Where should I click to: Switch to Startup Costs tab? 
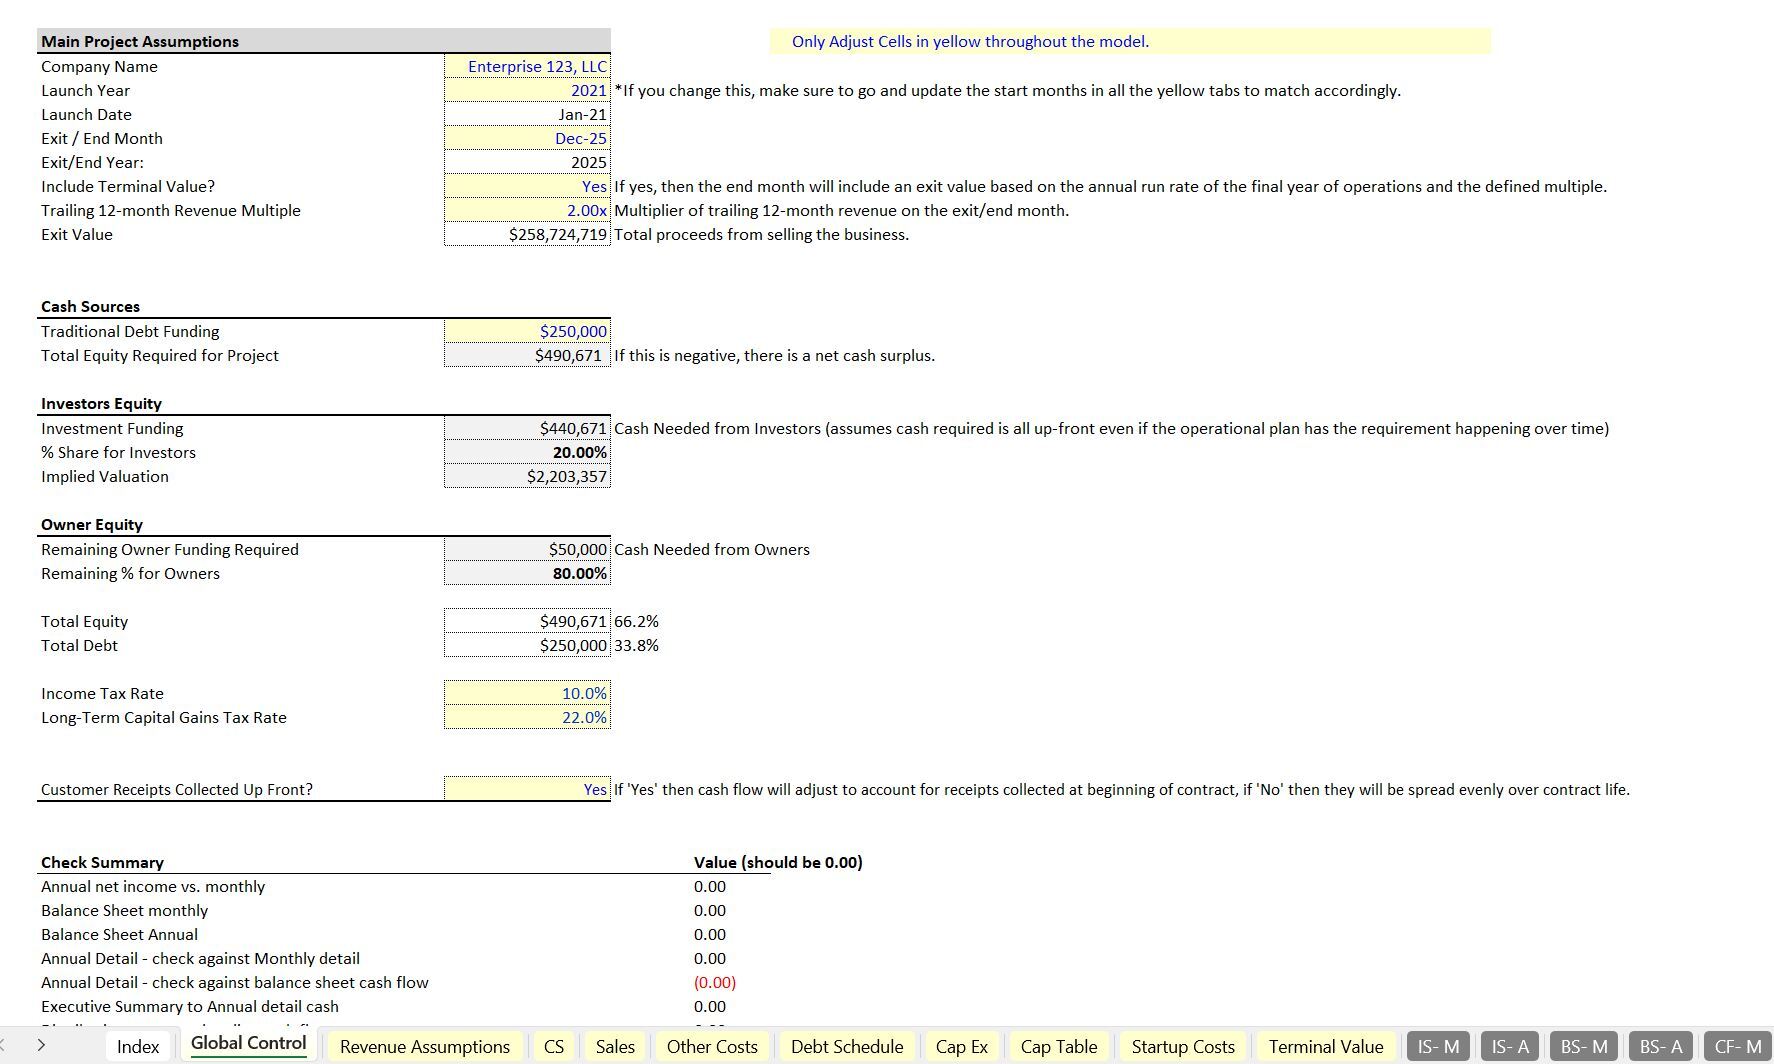point(1183,1046)
